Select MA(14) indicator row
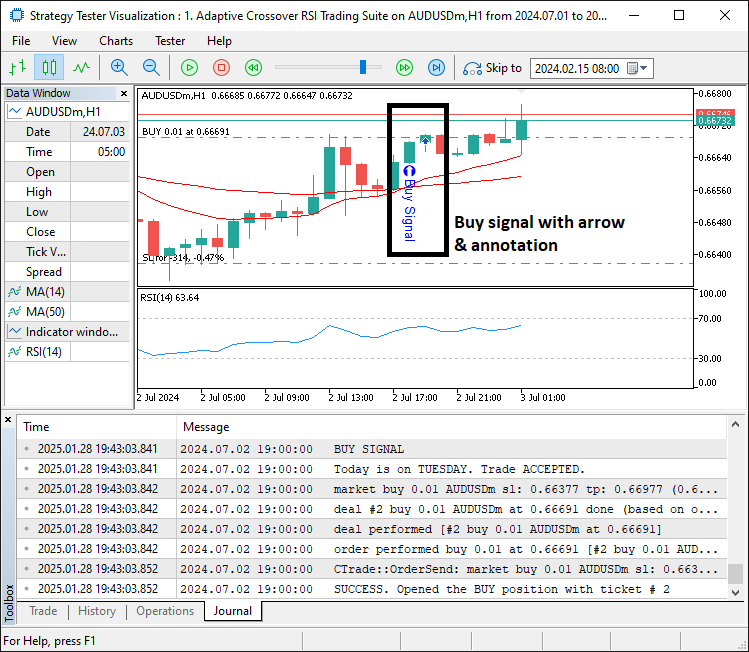 pyautogui.click(x=67, y=292)
